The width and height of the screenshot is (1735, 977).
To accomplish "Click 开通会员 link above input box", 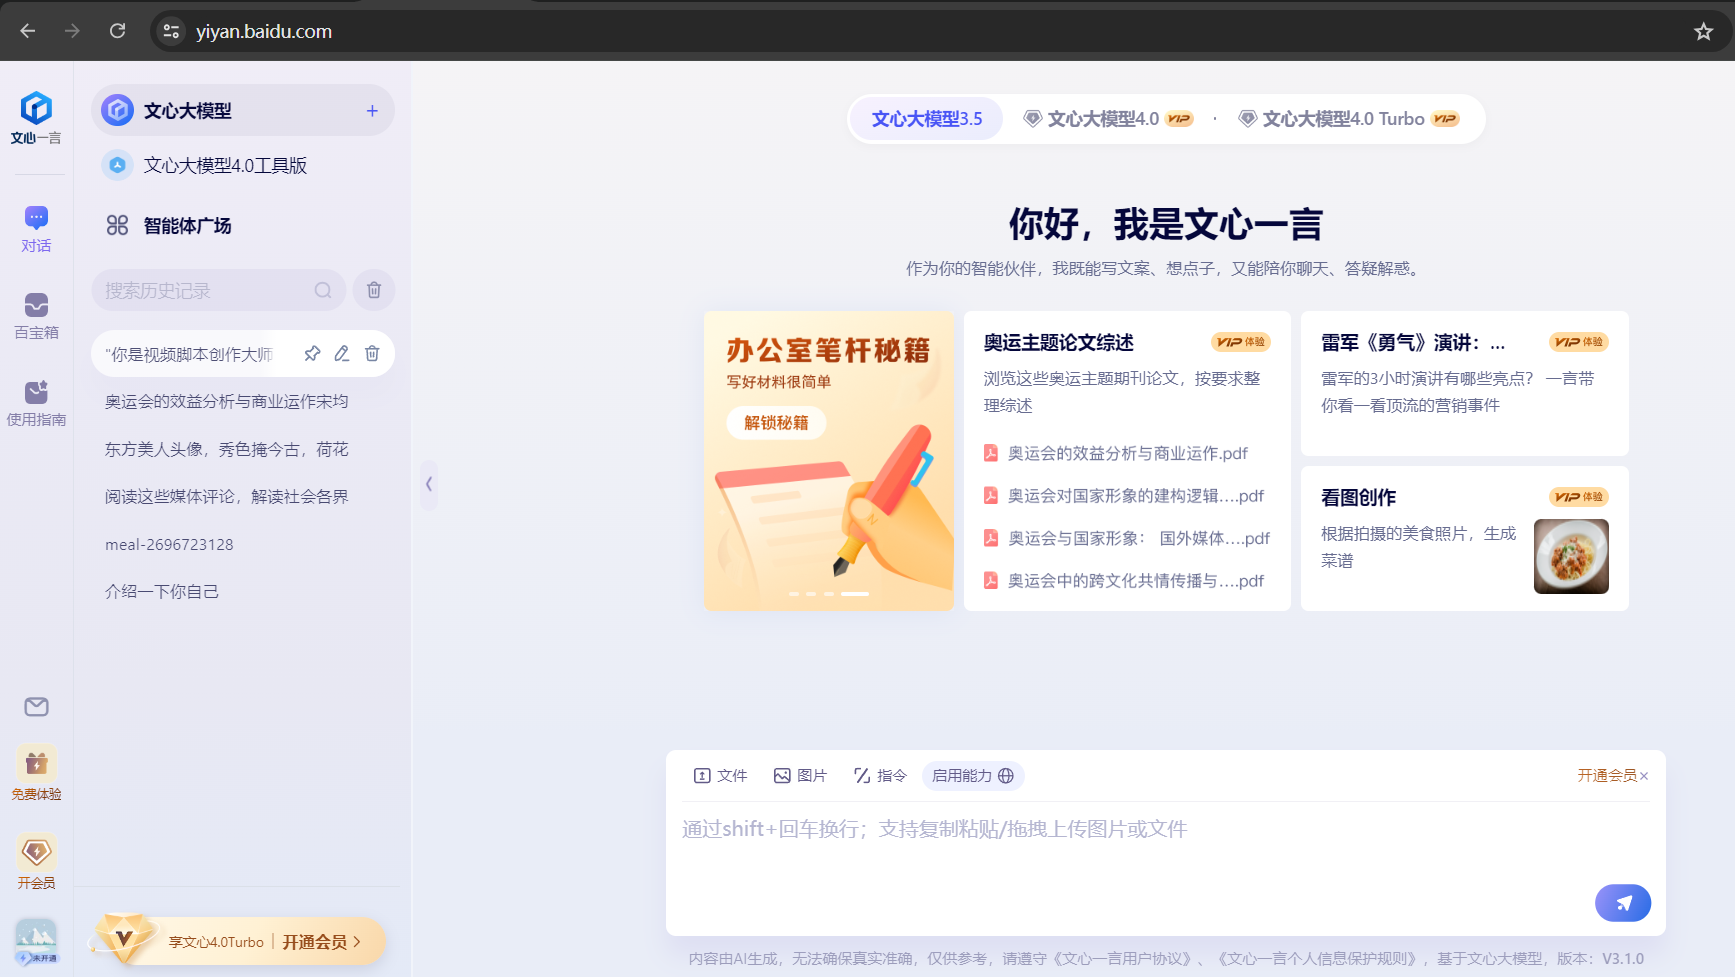I will [1607, 776].
